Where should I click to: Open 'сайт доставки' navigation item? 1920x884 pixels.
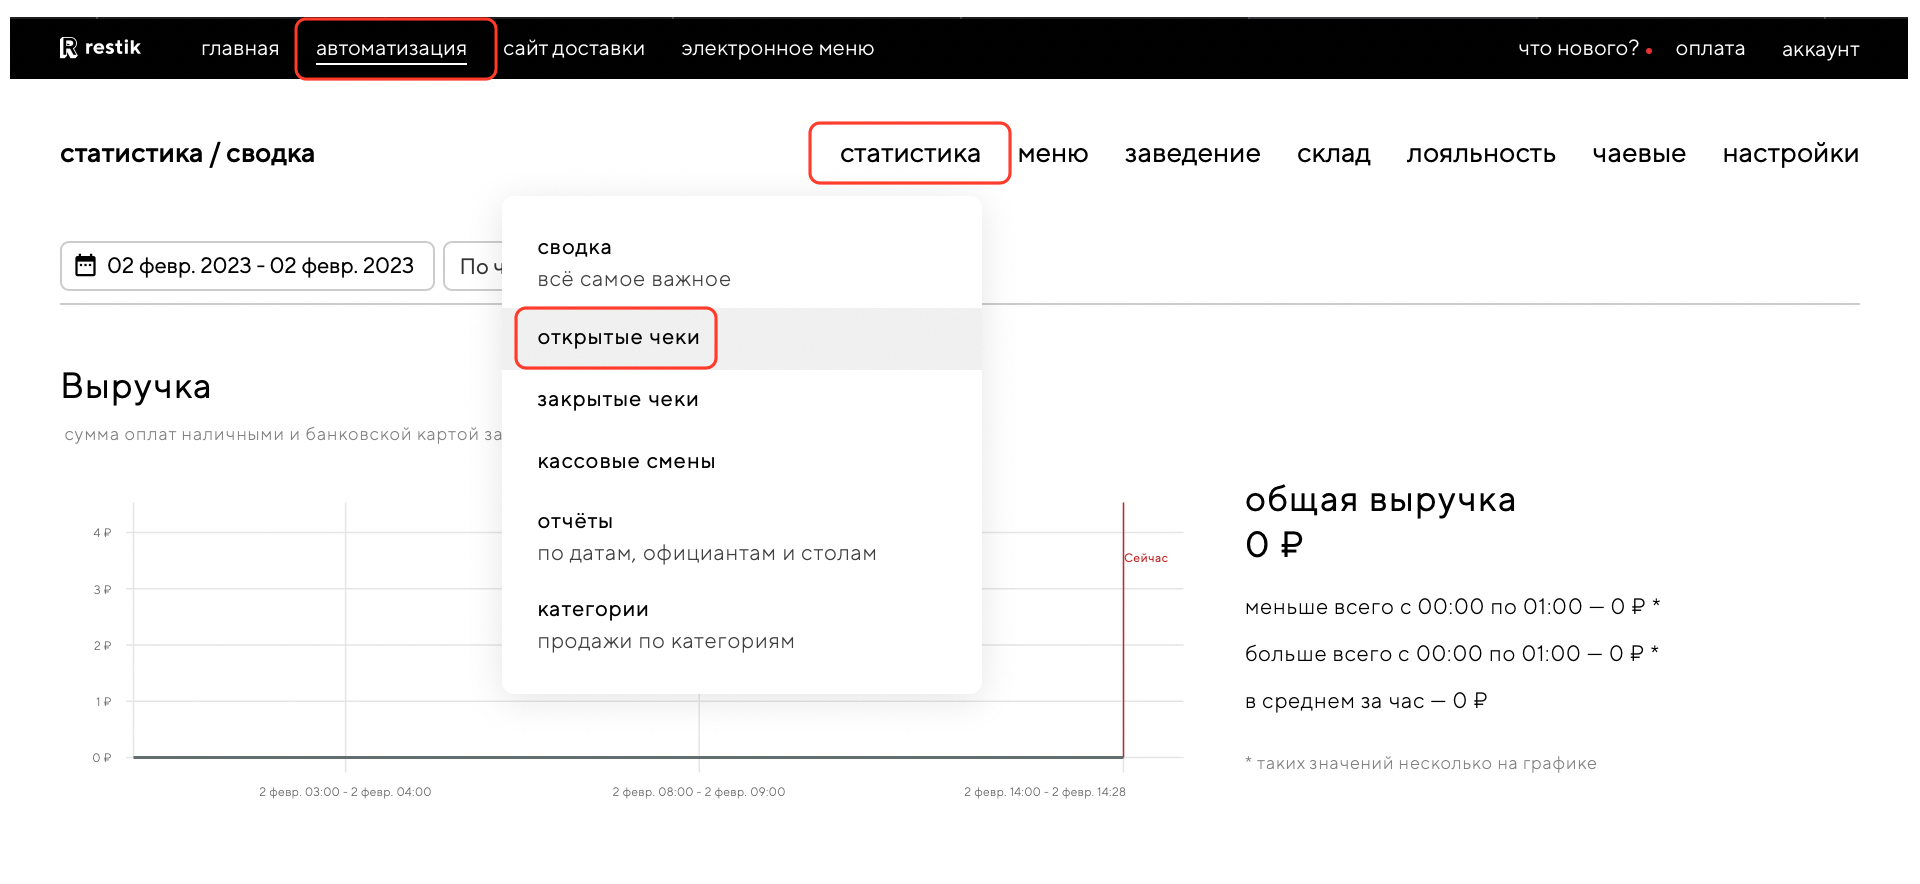click(x=573, y=49)
